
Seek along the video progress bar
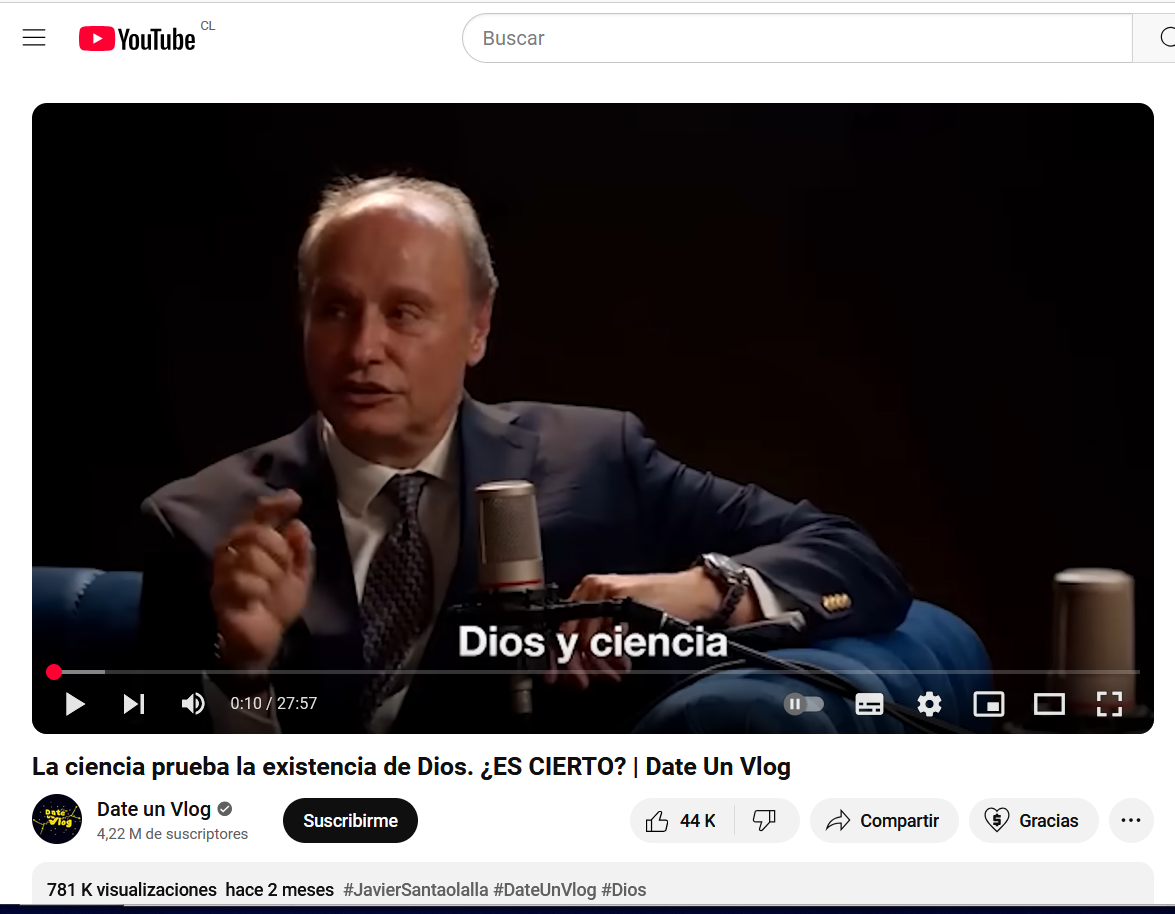coord(596,672)
